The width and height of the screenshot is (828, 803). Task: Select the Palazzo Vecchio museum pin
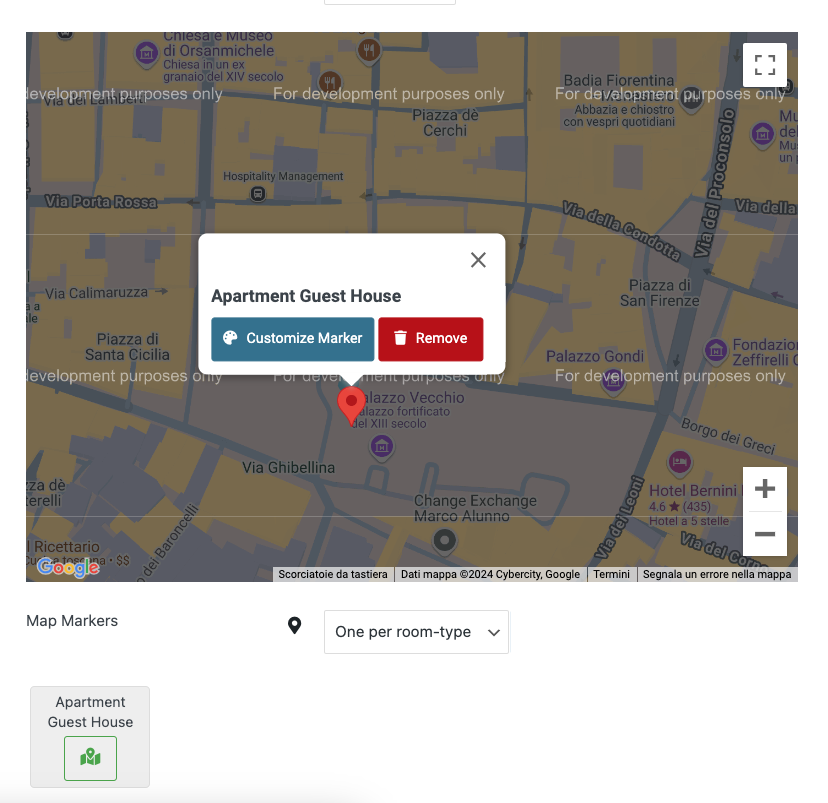[x=382, y=448]
